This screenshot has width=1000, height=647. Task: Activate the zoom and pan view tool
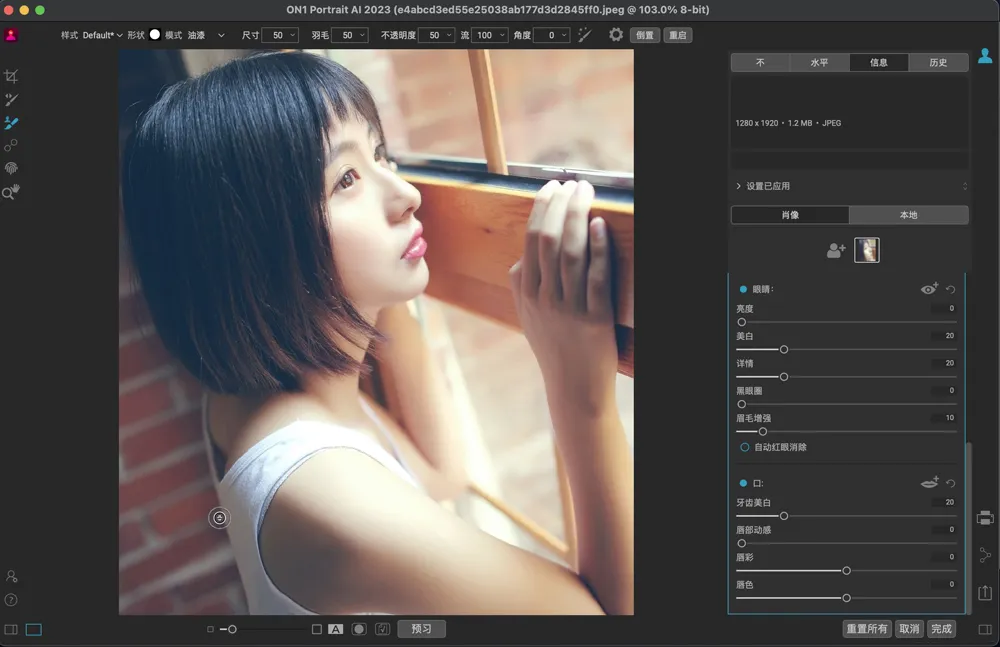[x=11, y=192]
